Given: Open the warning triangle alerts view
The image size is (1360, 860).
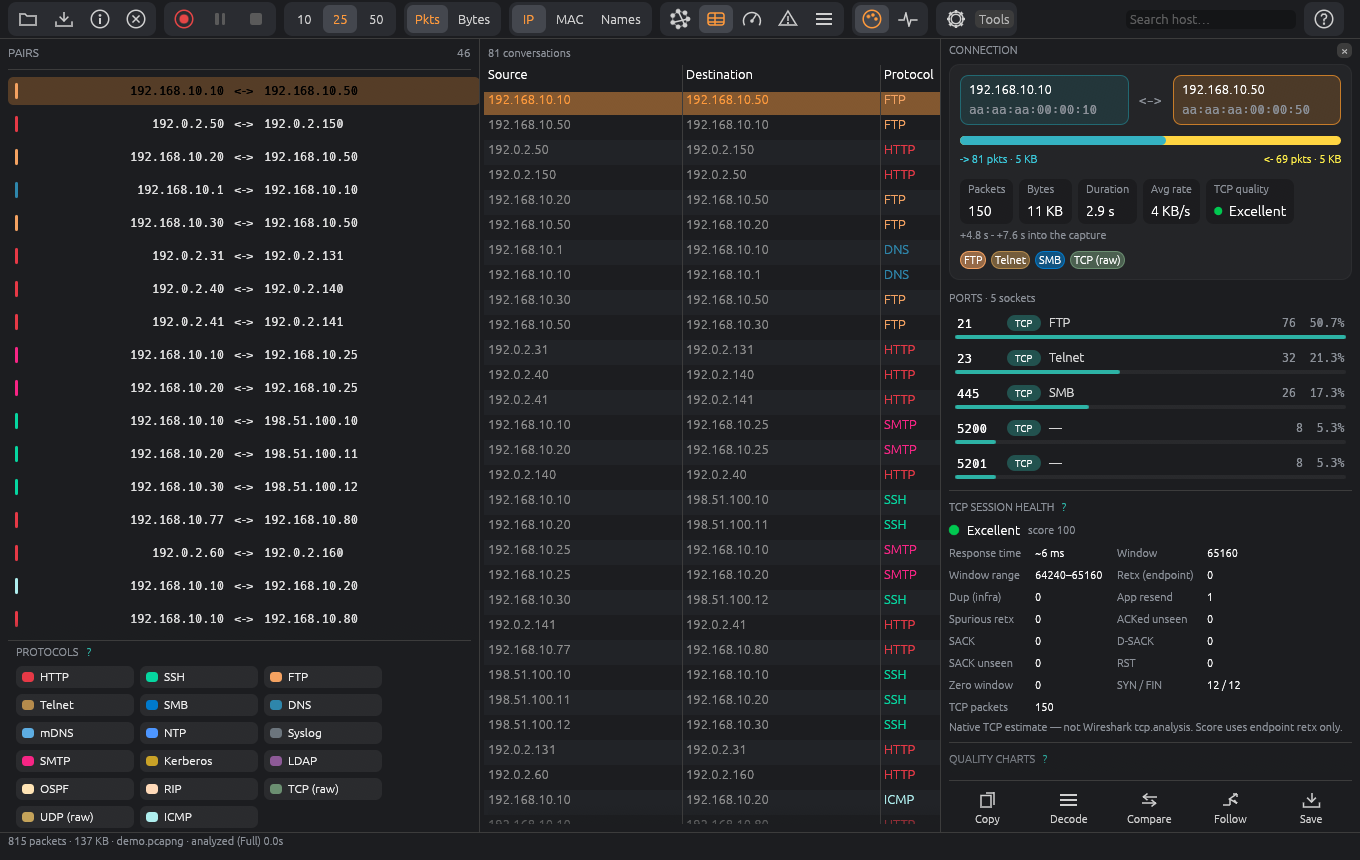Looking at the screenshot, I should pos(788,19).
